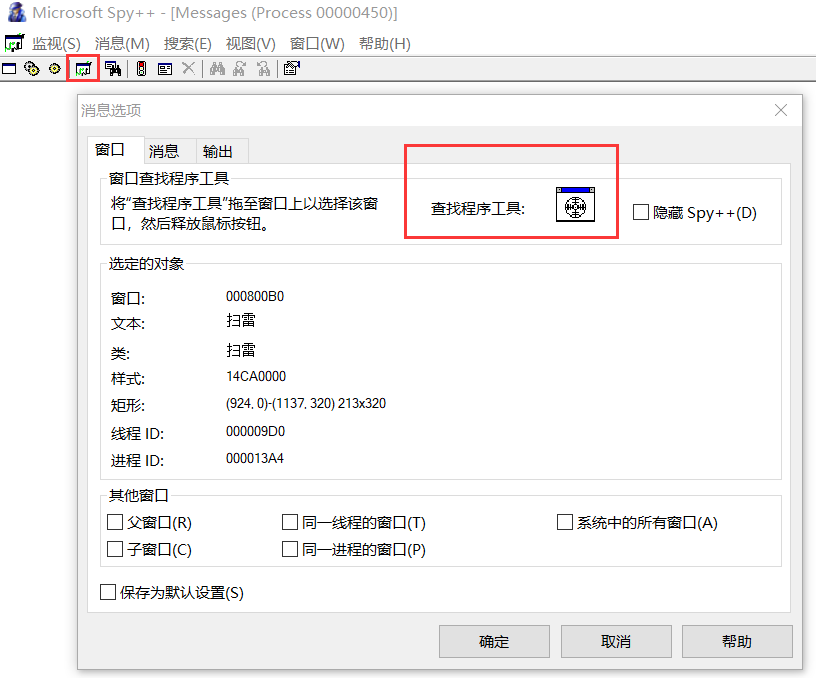Click the window handle value 000800B0

255,297
